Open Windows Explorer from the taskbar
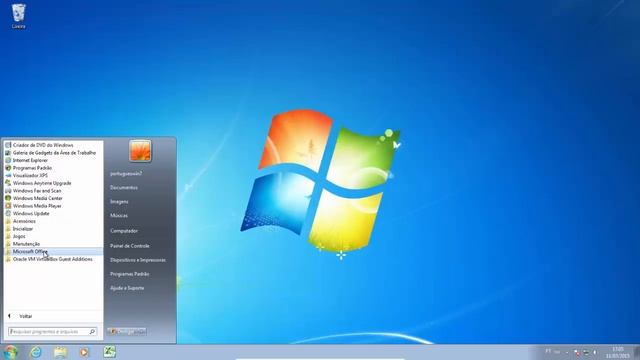 [60, 352]
